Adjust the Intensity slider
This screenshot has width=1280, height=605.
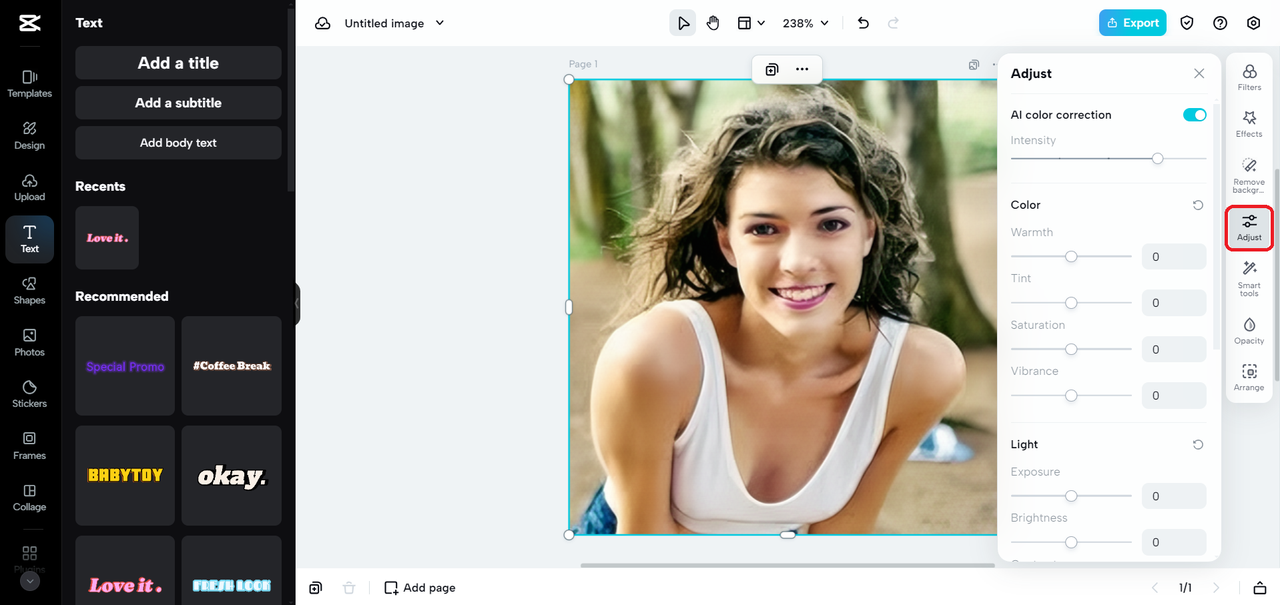coord(1108,158)
